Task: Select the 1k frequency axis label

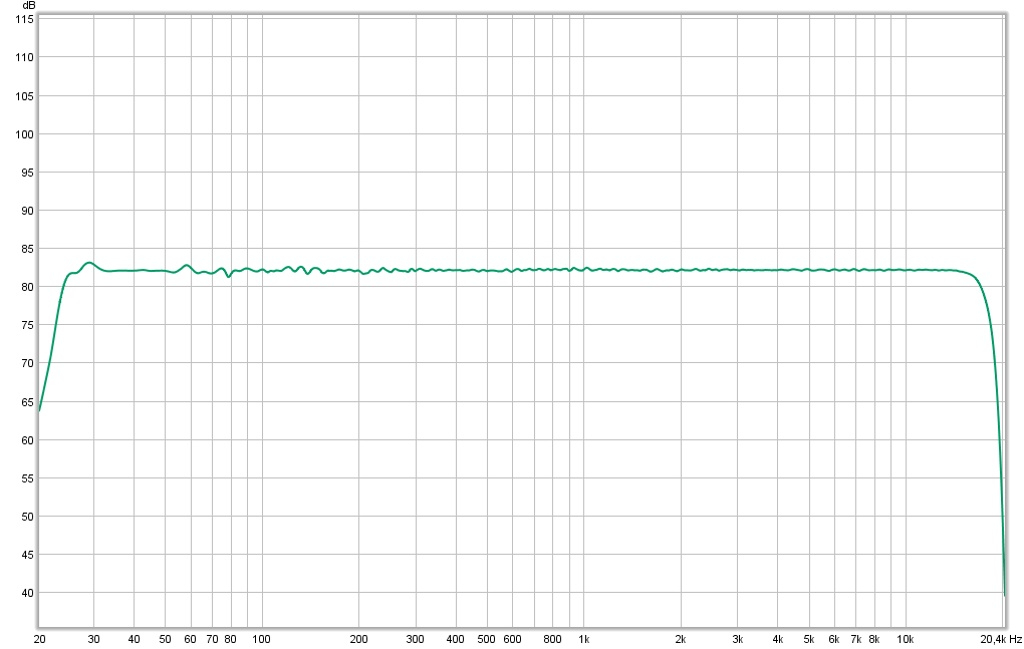Action: click(584, 639)
